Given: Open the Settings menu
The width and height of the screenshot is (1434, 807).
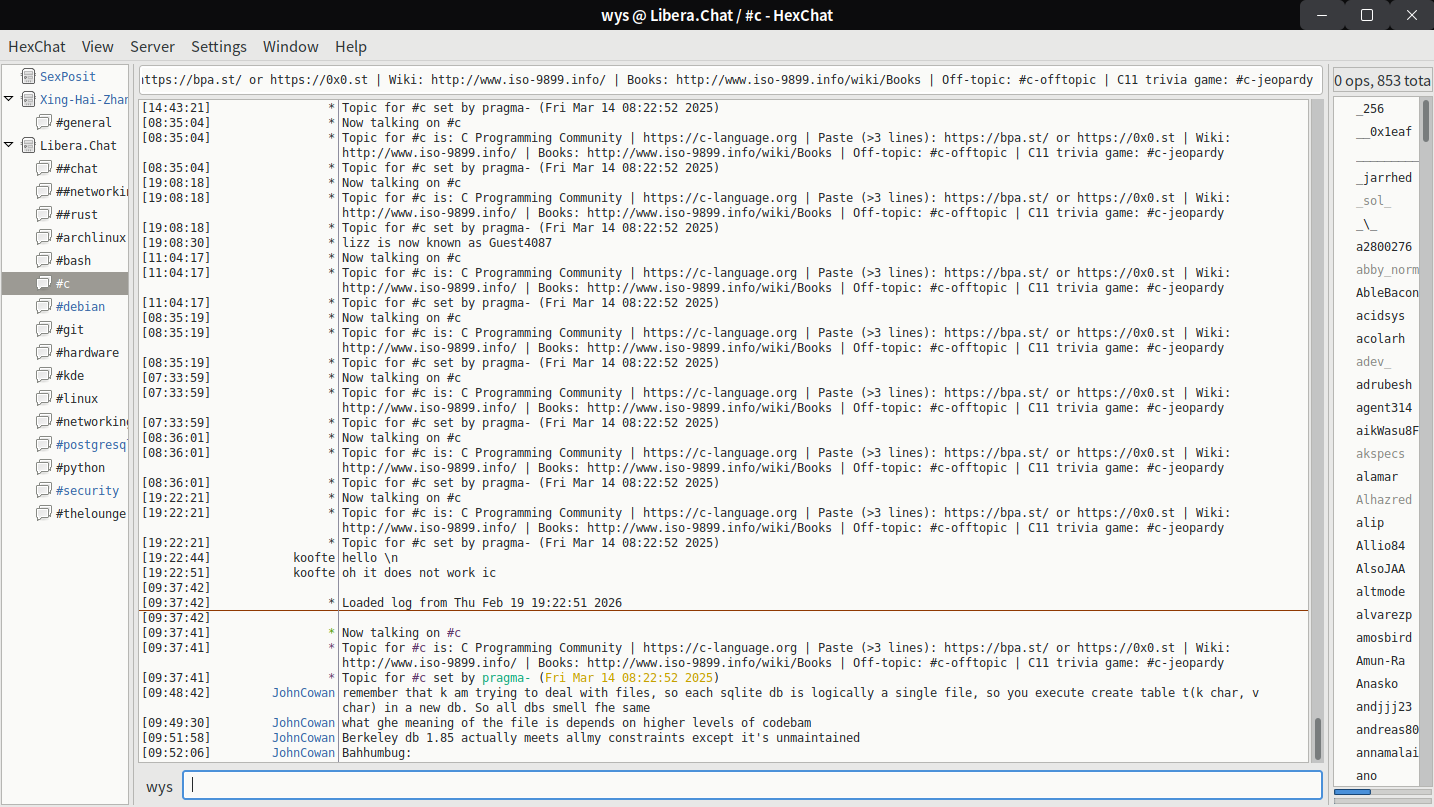Looking at the screenshot, I should 218,46.
